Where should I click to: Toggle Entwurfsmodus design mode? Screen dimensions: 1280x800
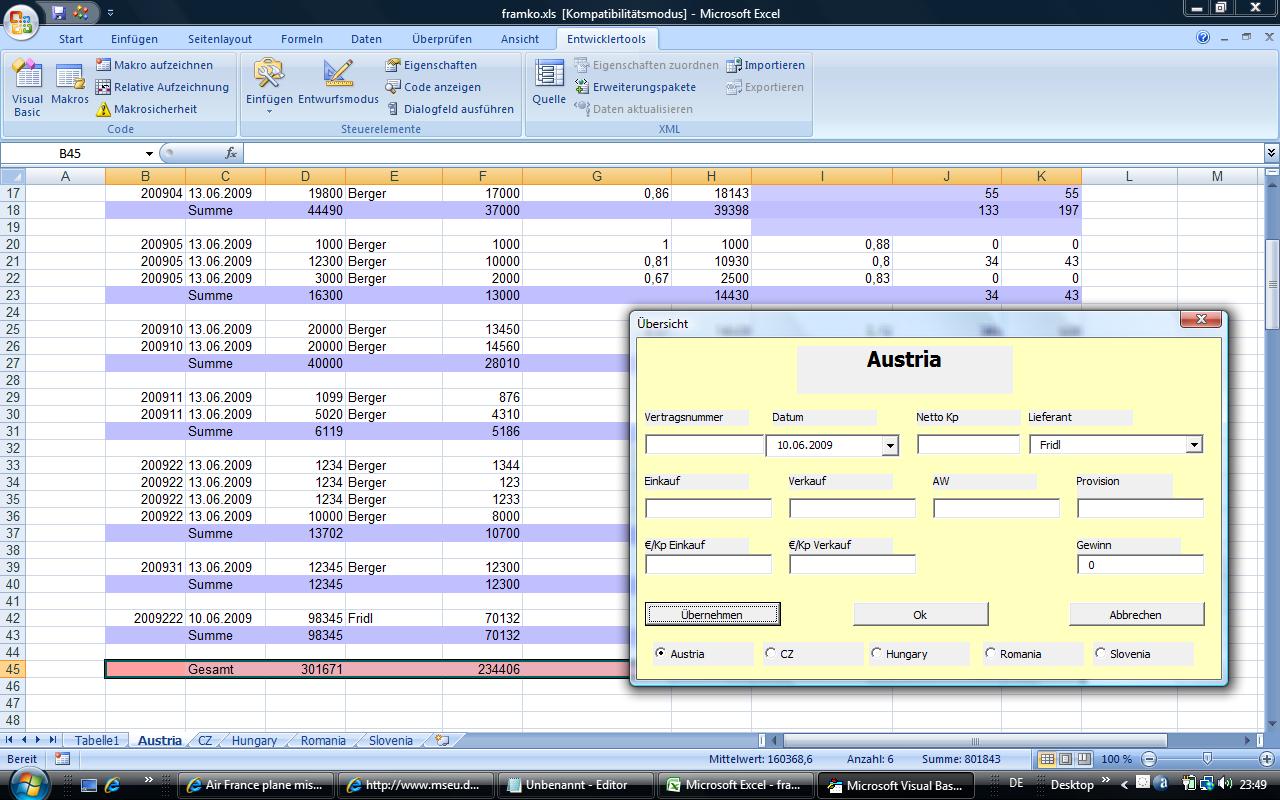338,84
